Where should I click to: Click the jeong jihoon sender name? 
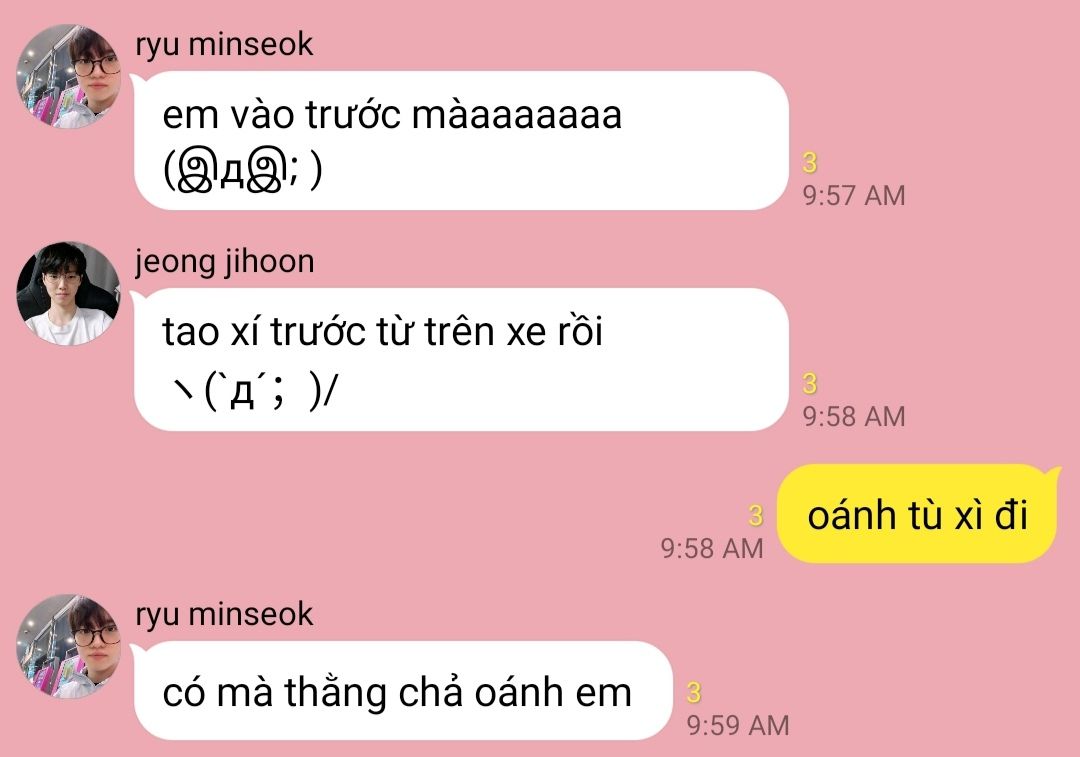(x=225, y=262)
